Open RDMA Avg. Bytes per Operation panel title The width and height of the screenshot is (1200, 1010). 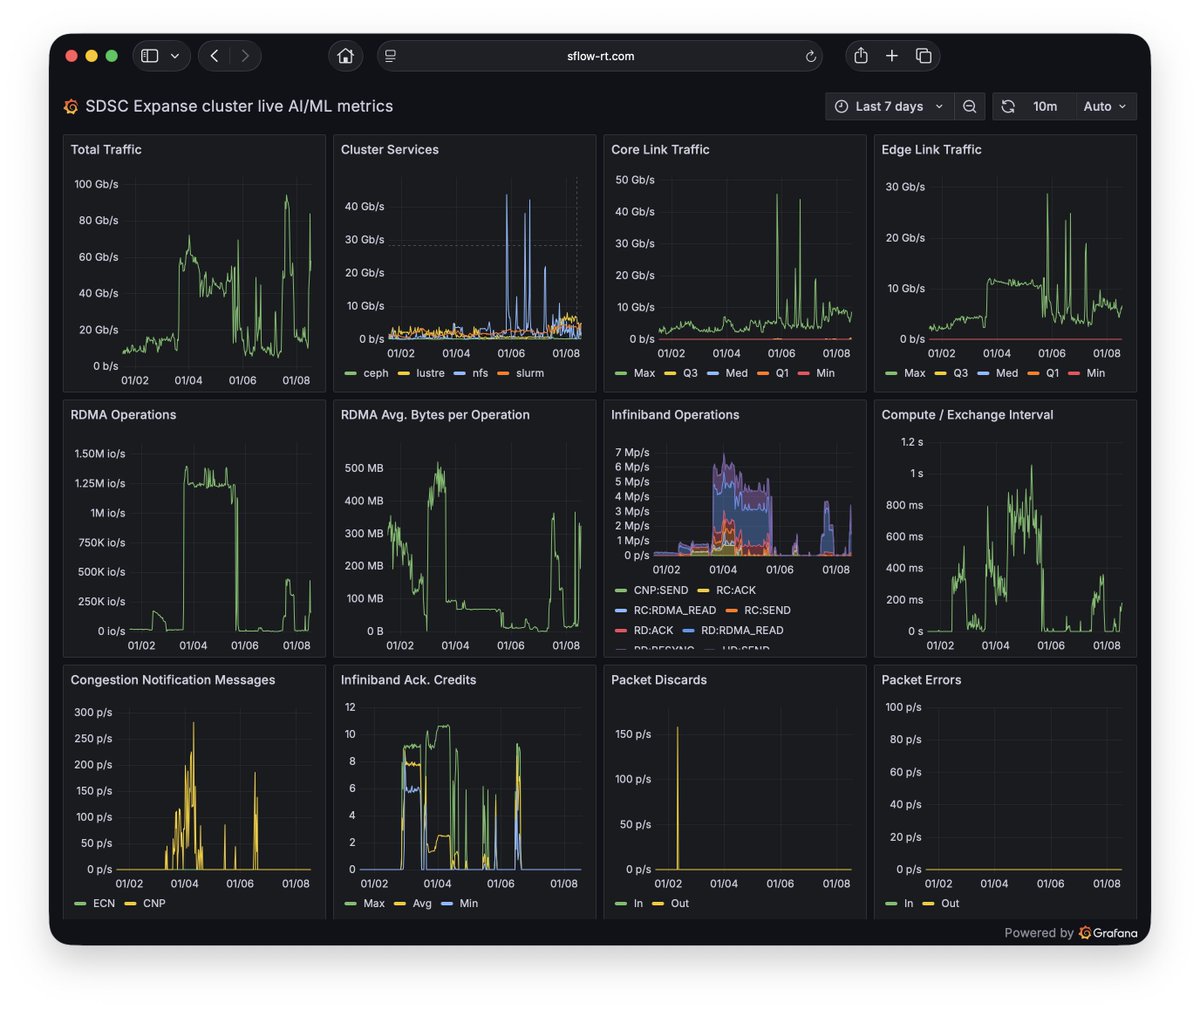tap(435, 414)
